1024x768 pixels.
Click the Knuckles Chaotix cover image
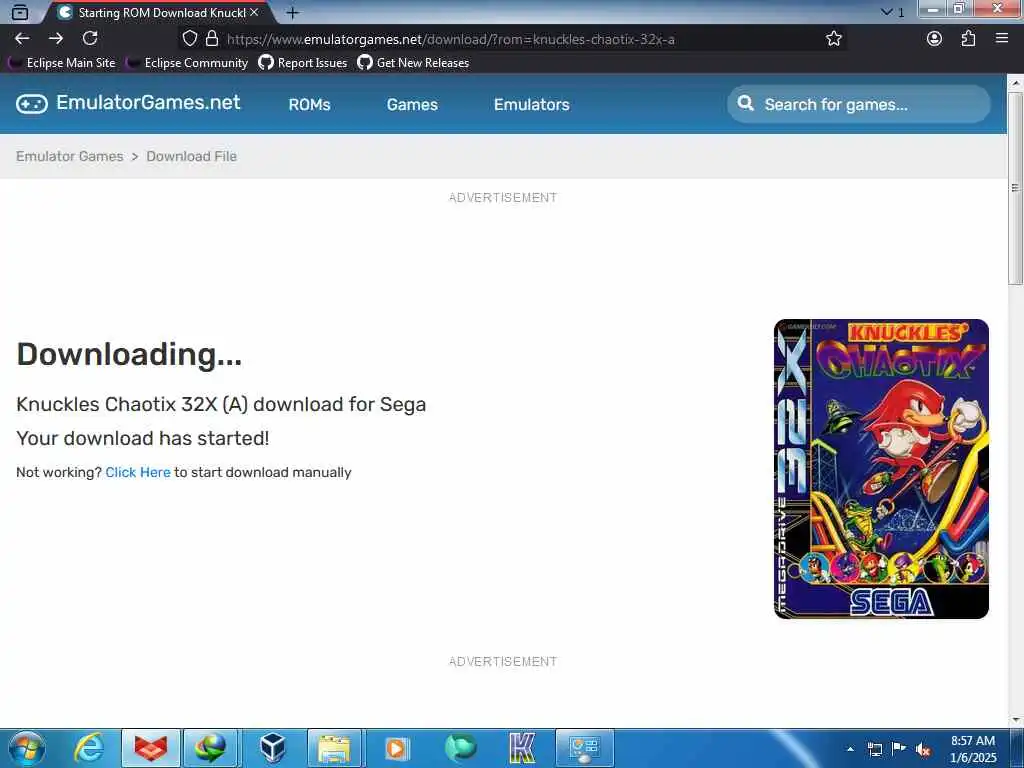coord(881,469)
